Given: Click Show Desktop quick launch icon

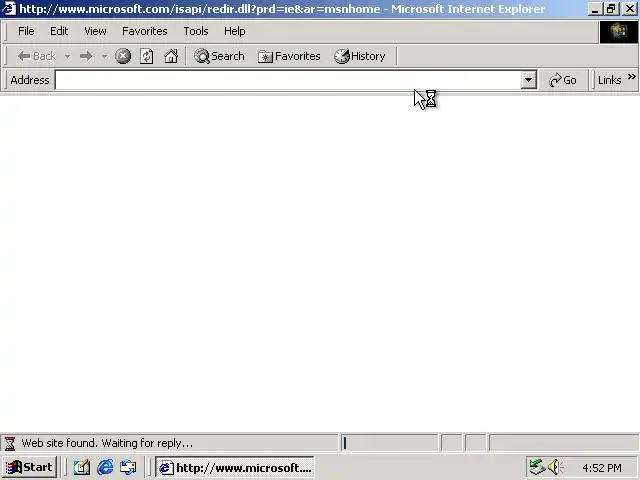Looking at the screenshot, I should point(82,467).
